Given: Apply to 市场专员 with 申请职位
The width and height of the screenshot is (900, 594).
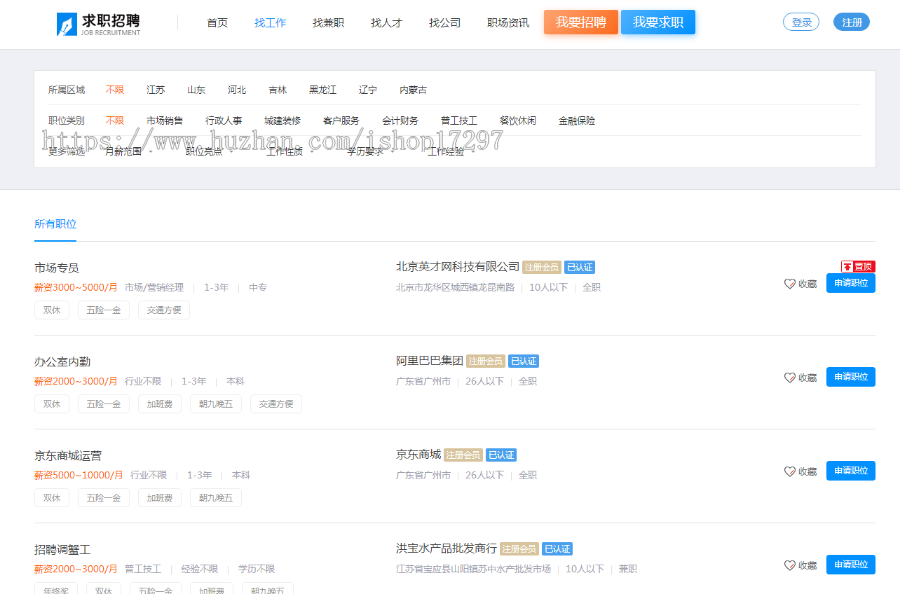Looking at the screenshot, I should 851,283.
